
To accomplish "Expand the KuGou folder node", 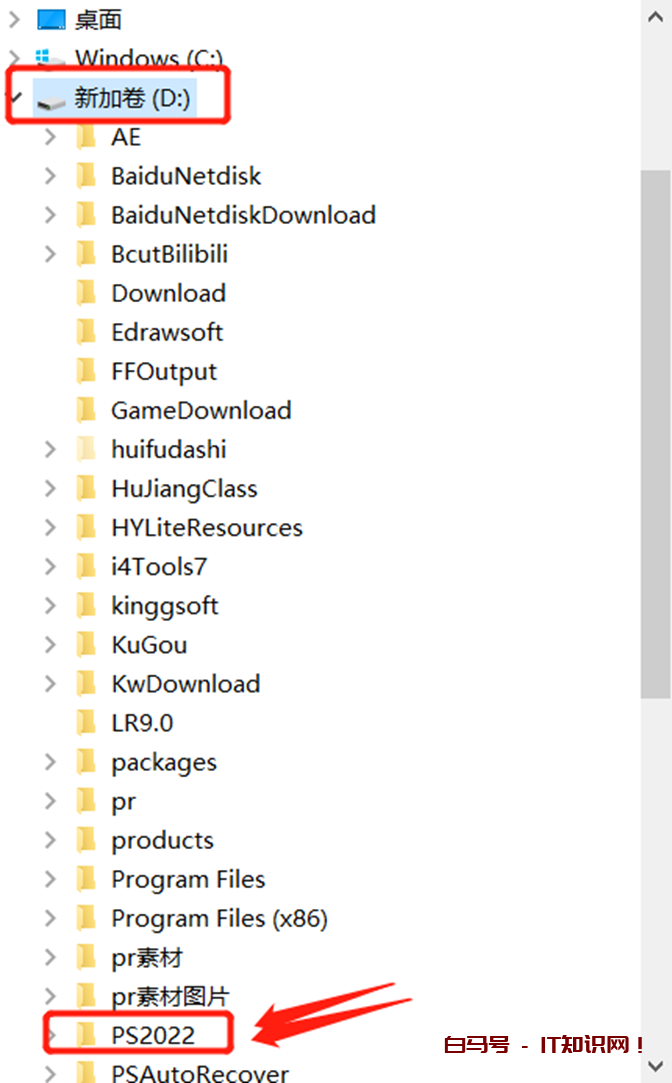I will click(51, 645).
